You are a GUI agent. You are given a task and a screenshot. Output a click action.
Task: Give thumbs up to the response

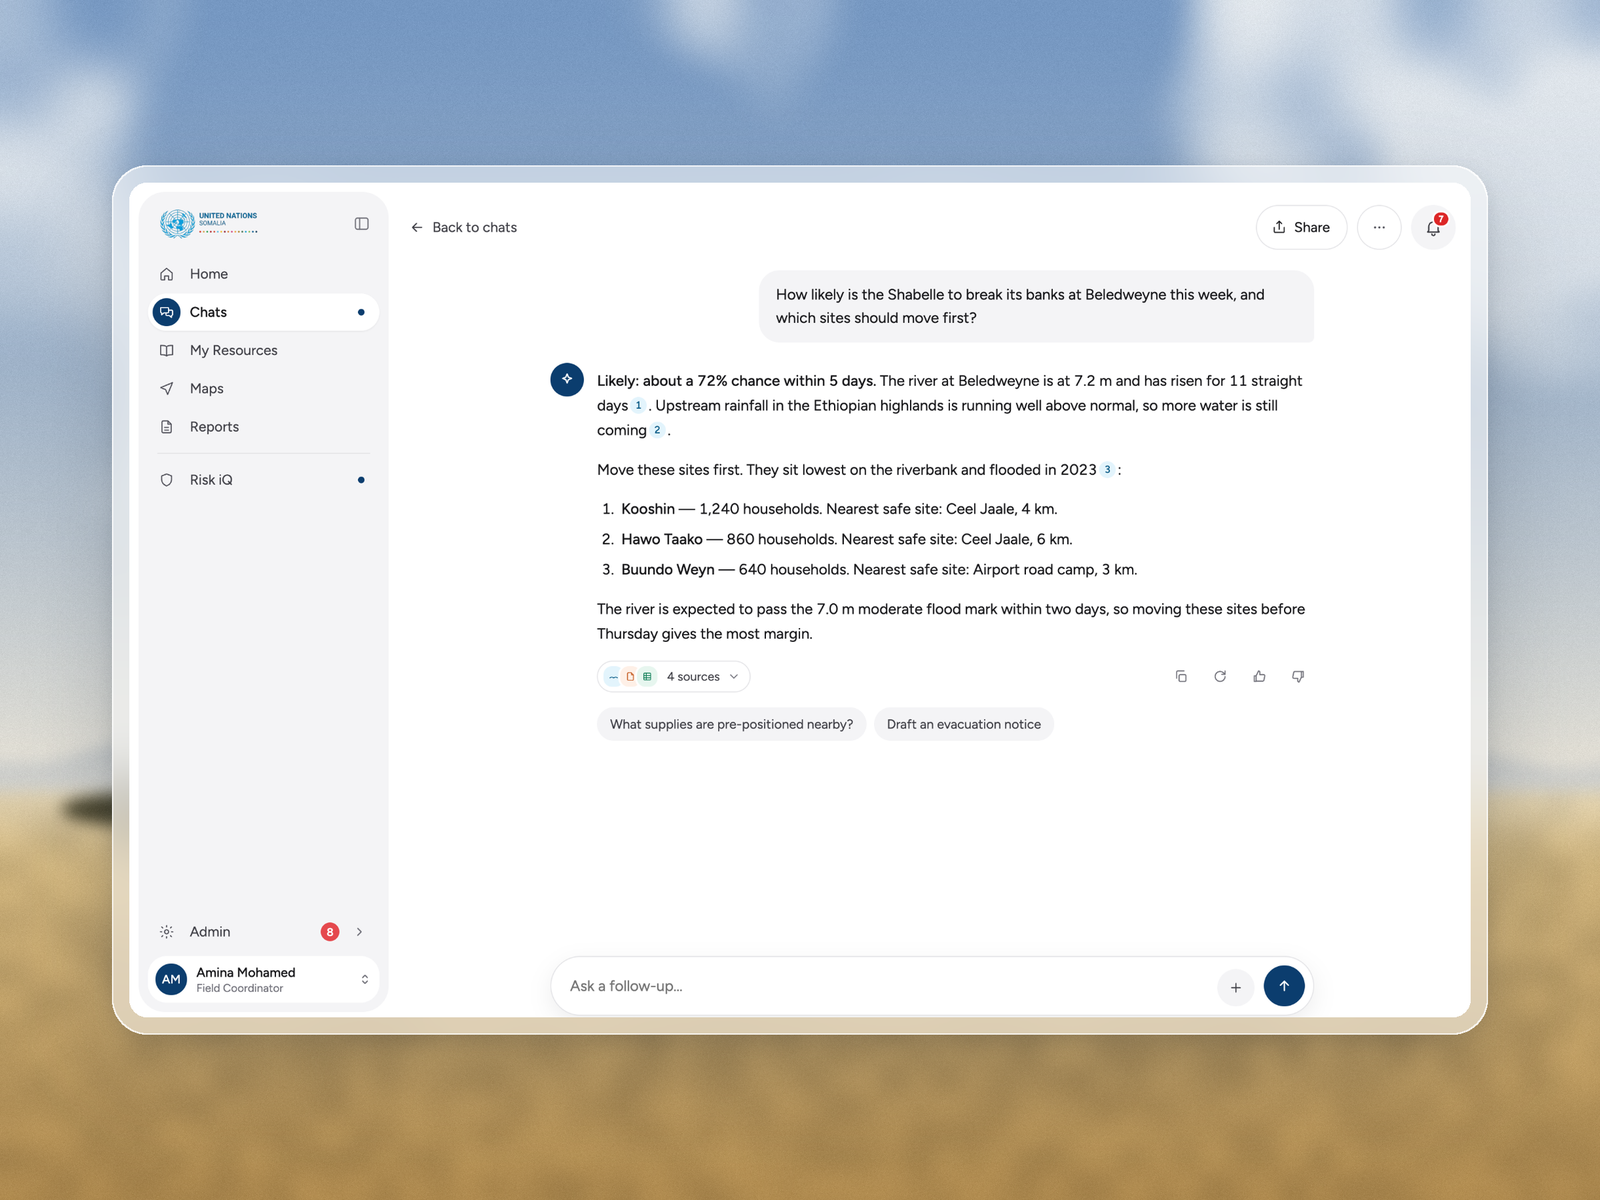click(1259, 677)
